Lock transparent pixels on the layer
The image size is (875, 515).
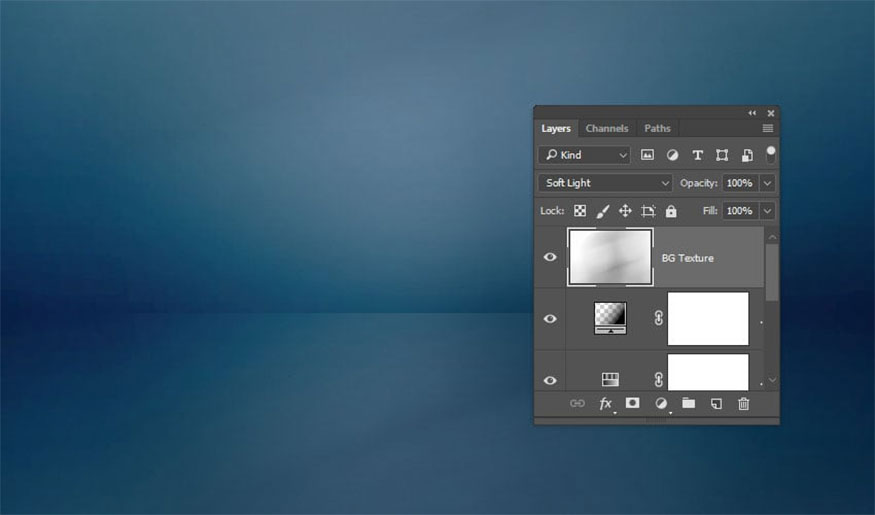pyautogui.click(x=580, y=211)
